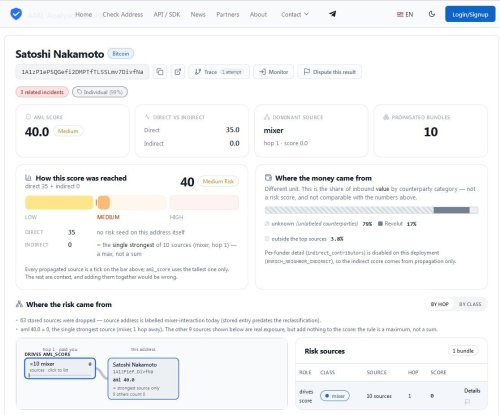
Task: Toggle dark mode moon icon
Action: [432, 14]
